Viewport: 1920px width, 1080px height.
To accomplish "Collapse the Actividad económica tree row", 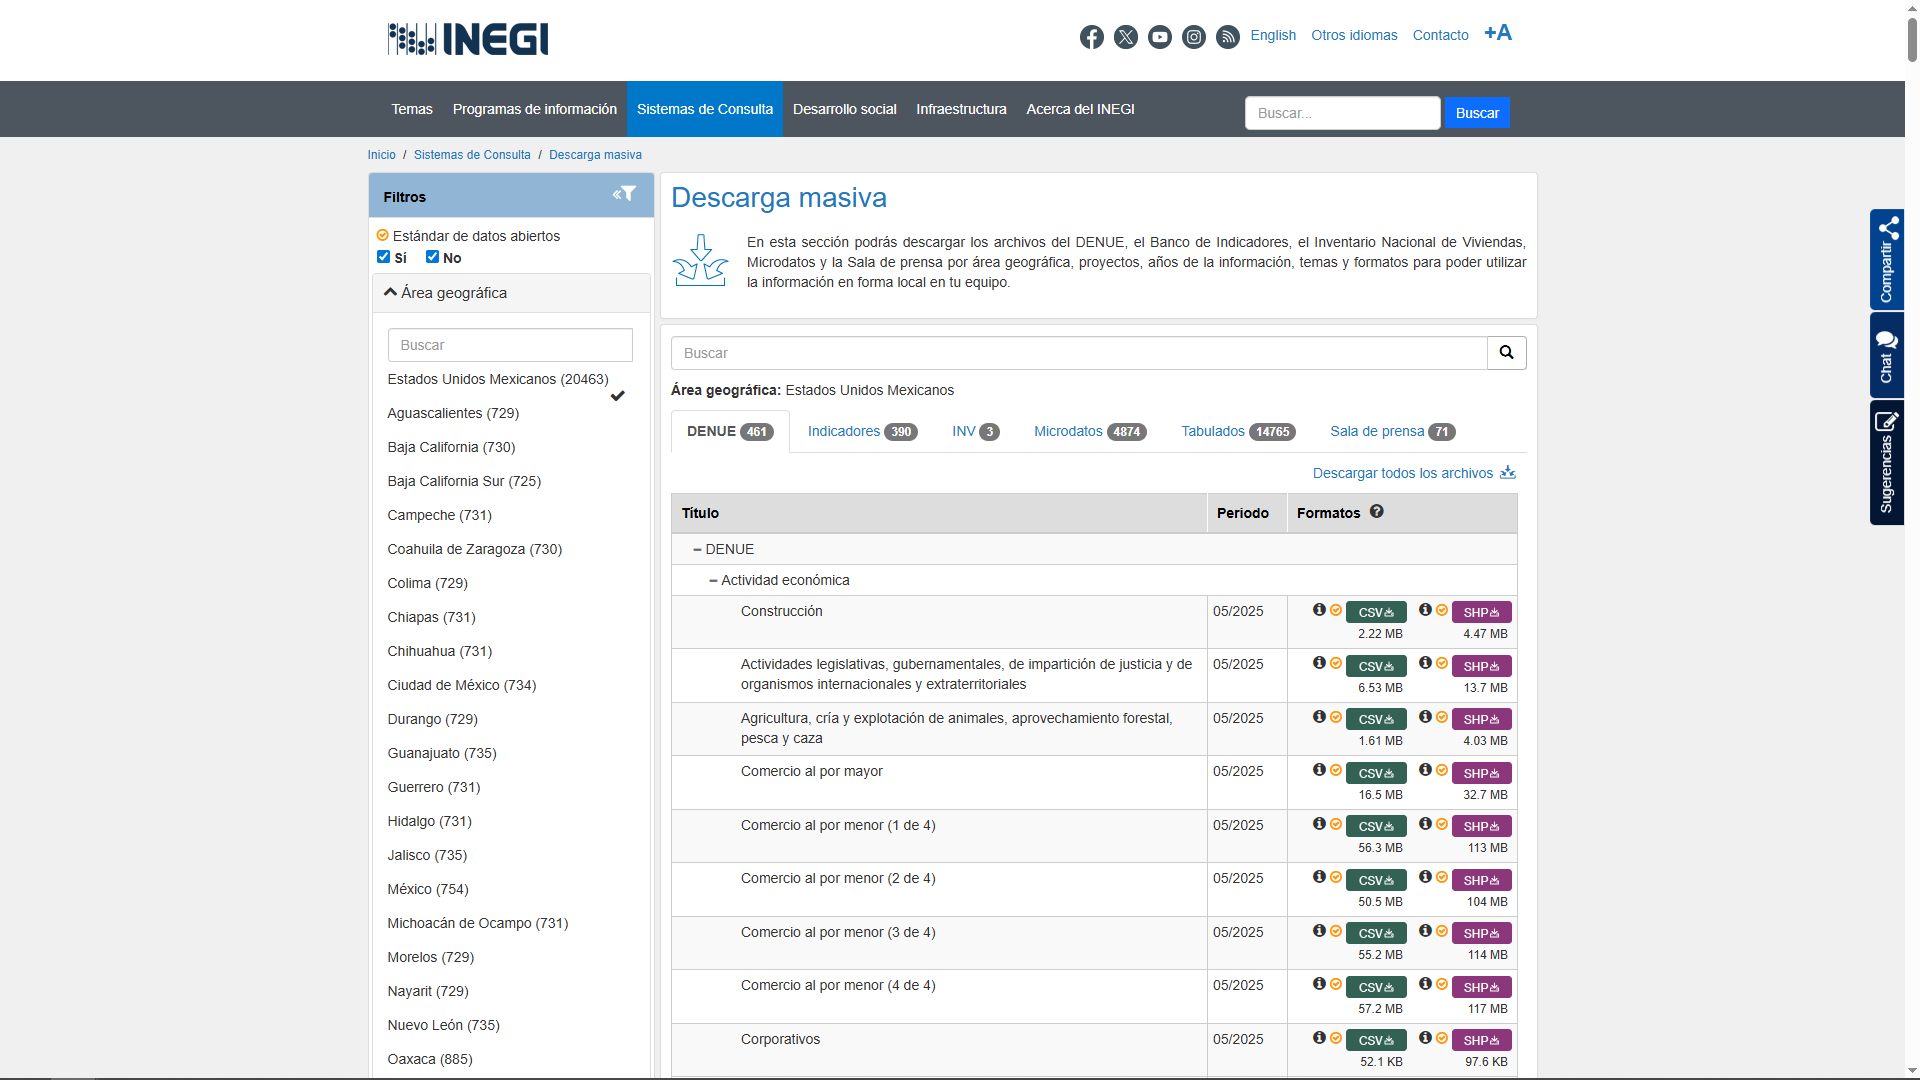I will tap(713, 581).
